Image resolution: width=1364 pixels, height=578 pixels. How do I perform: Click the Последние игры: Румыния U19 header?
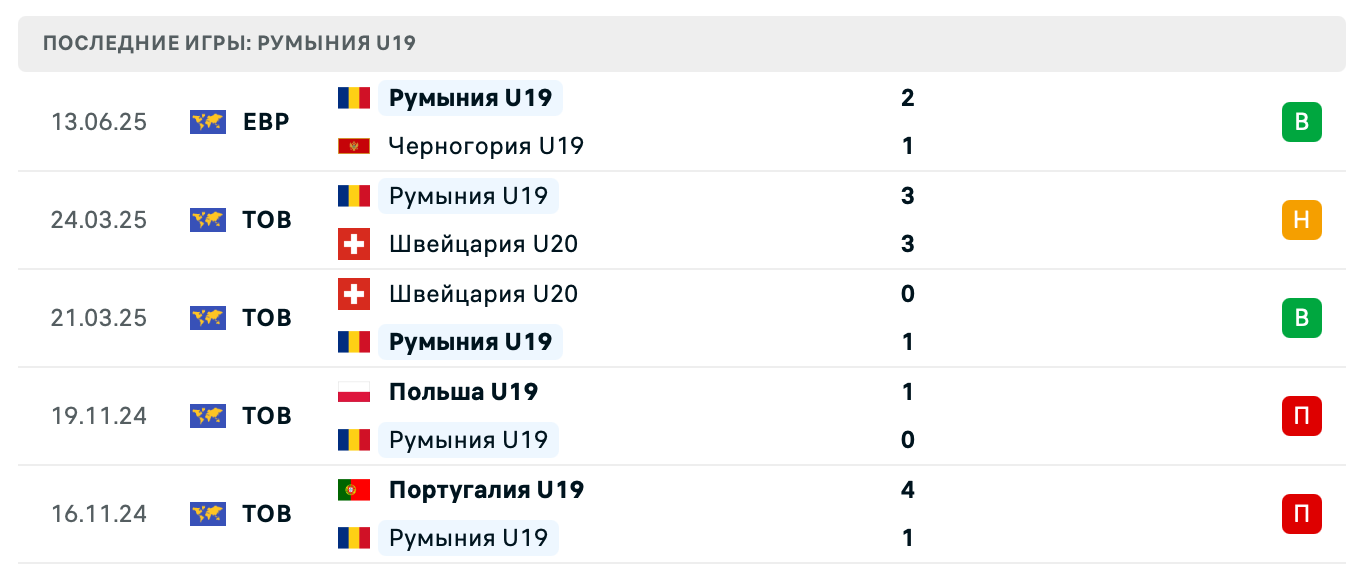(x=229, y=43)
